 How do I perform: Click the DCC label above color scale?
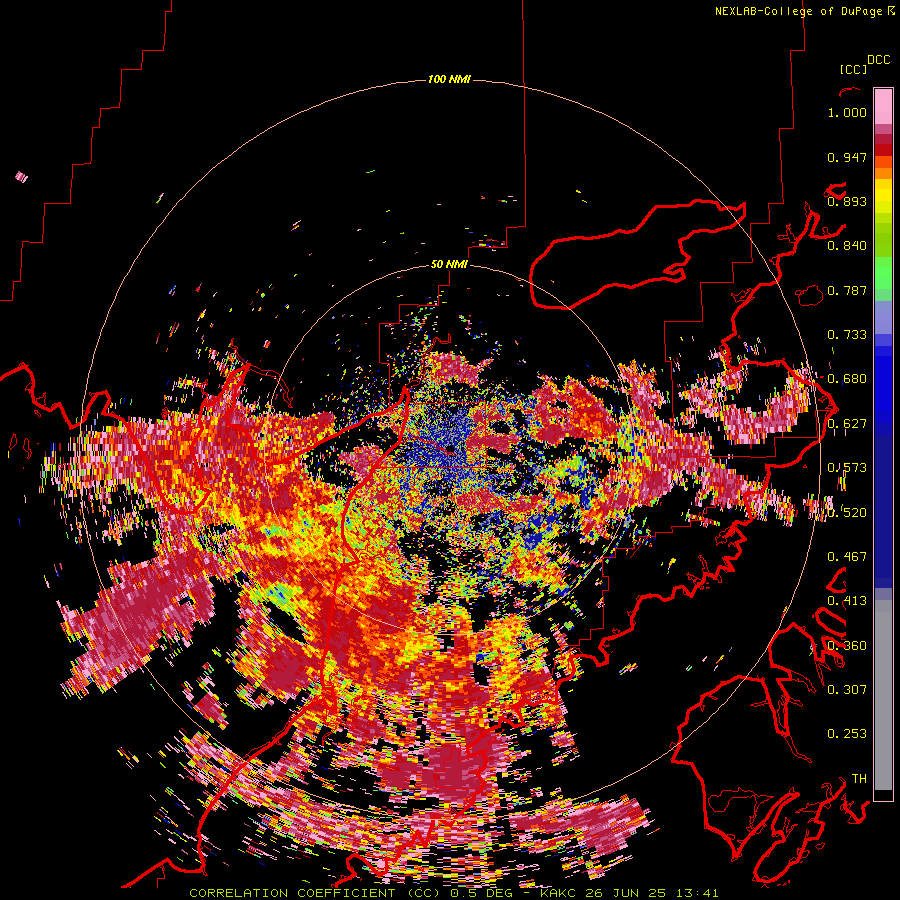[878, 60]
